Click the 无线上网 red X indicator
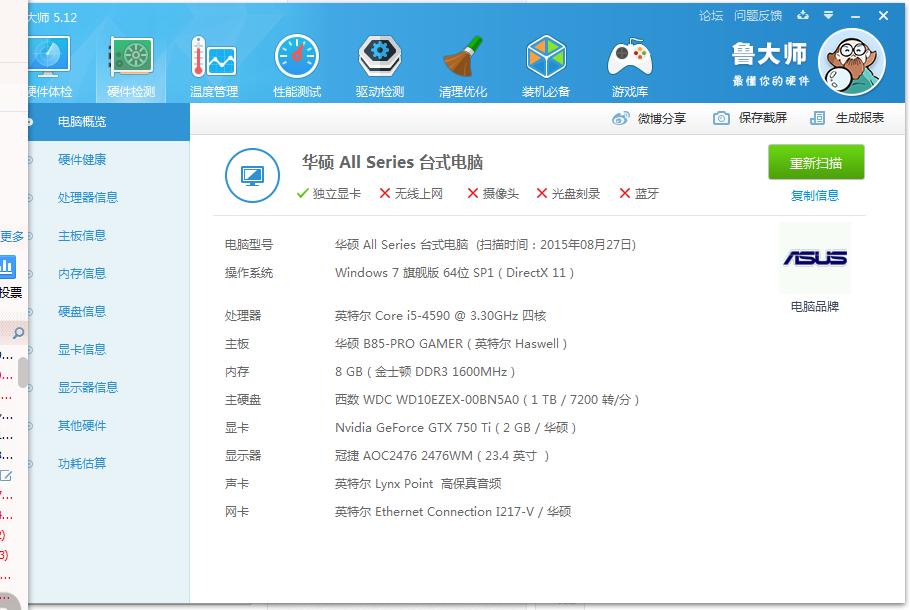910x610 pixels. coord(385,193)
